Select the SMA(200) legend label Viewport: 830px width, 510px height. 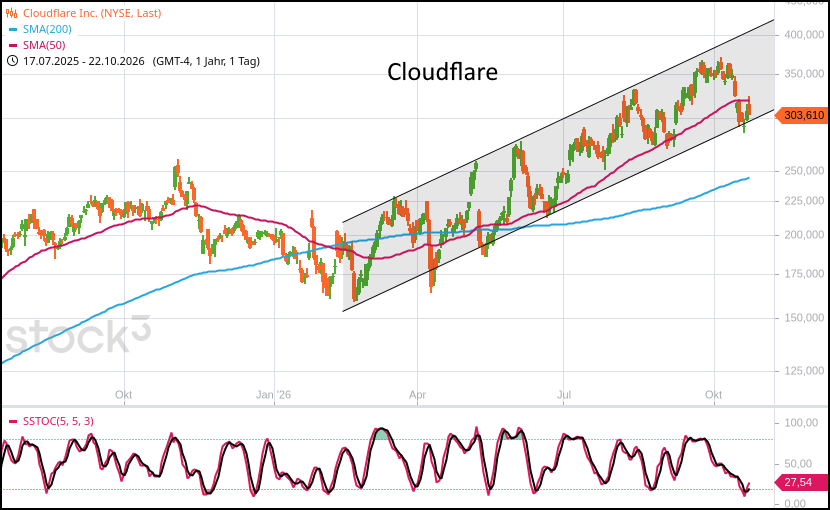(47, 29)
